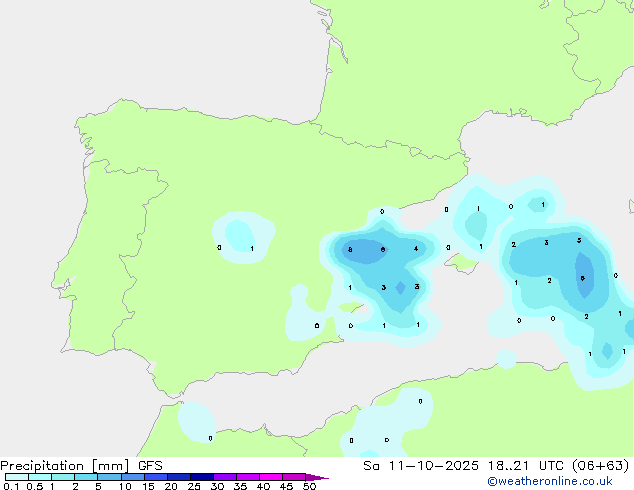Click the 35–40 mm legend swatch
Screen dimensions: 634x490
click(x=248, y=477)
